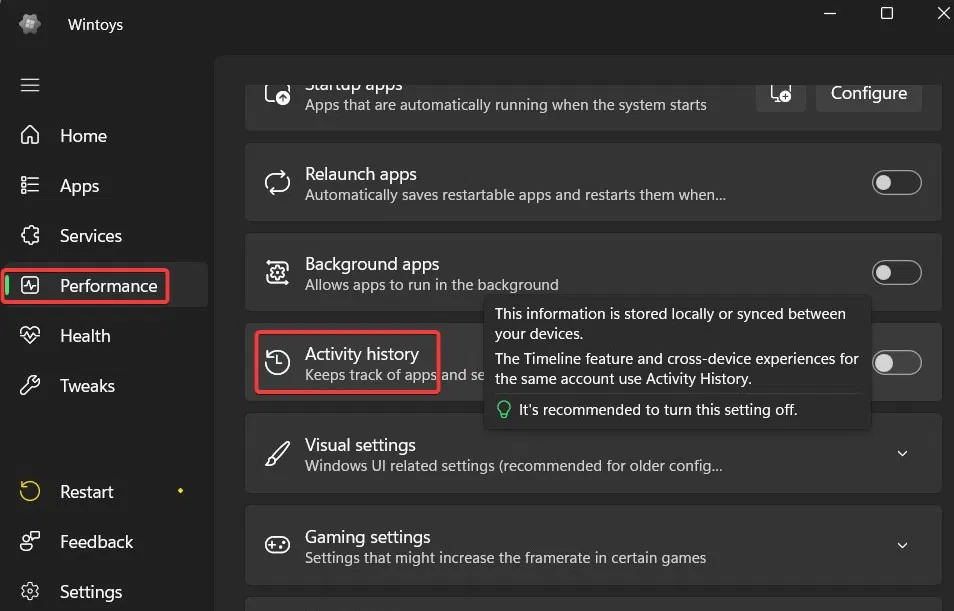Expand the Gaming settings chevron
The height and width of the screenshot is (611, 954).
click(x=902, y=546)
